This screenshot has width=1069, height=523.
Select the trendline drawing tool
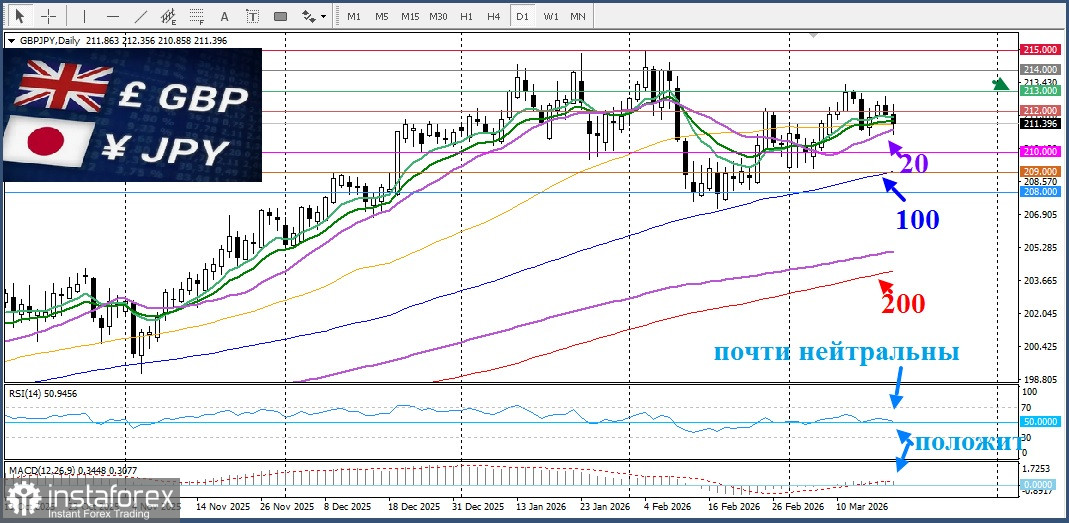pos(141,16)
